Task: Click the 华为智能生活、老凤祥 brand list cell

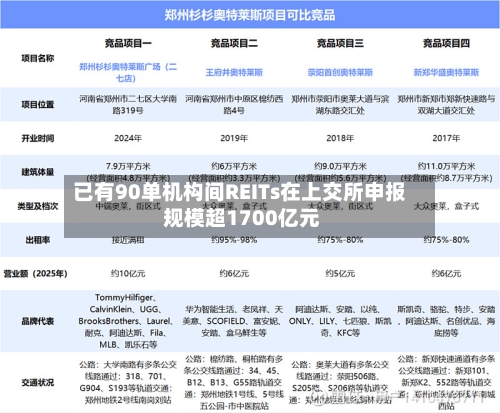Action: pos(233,321)
